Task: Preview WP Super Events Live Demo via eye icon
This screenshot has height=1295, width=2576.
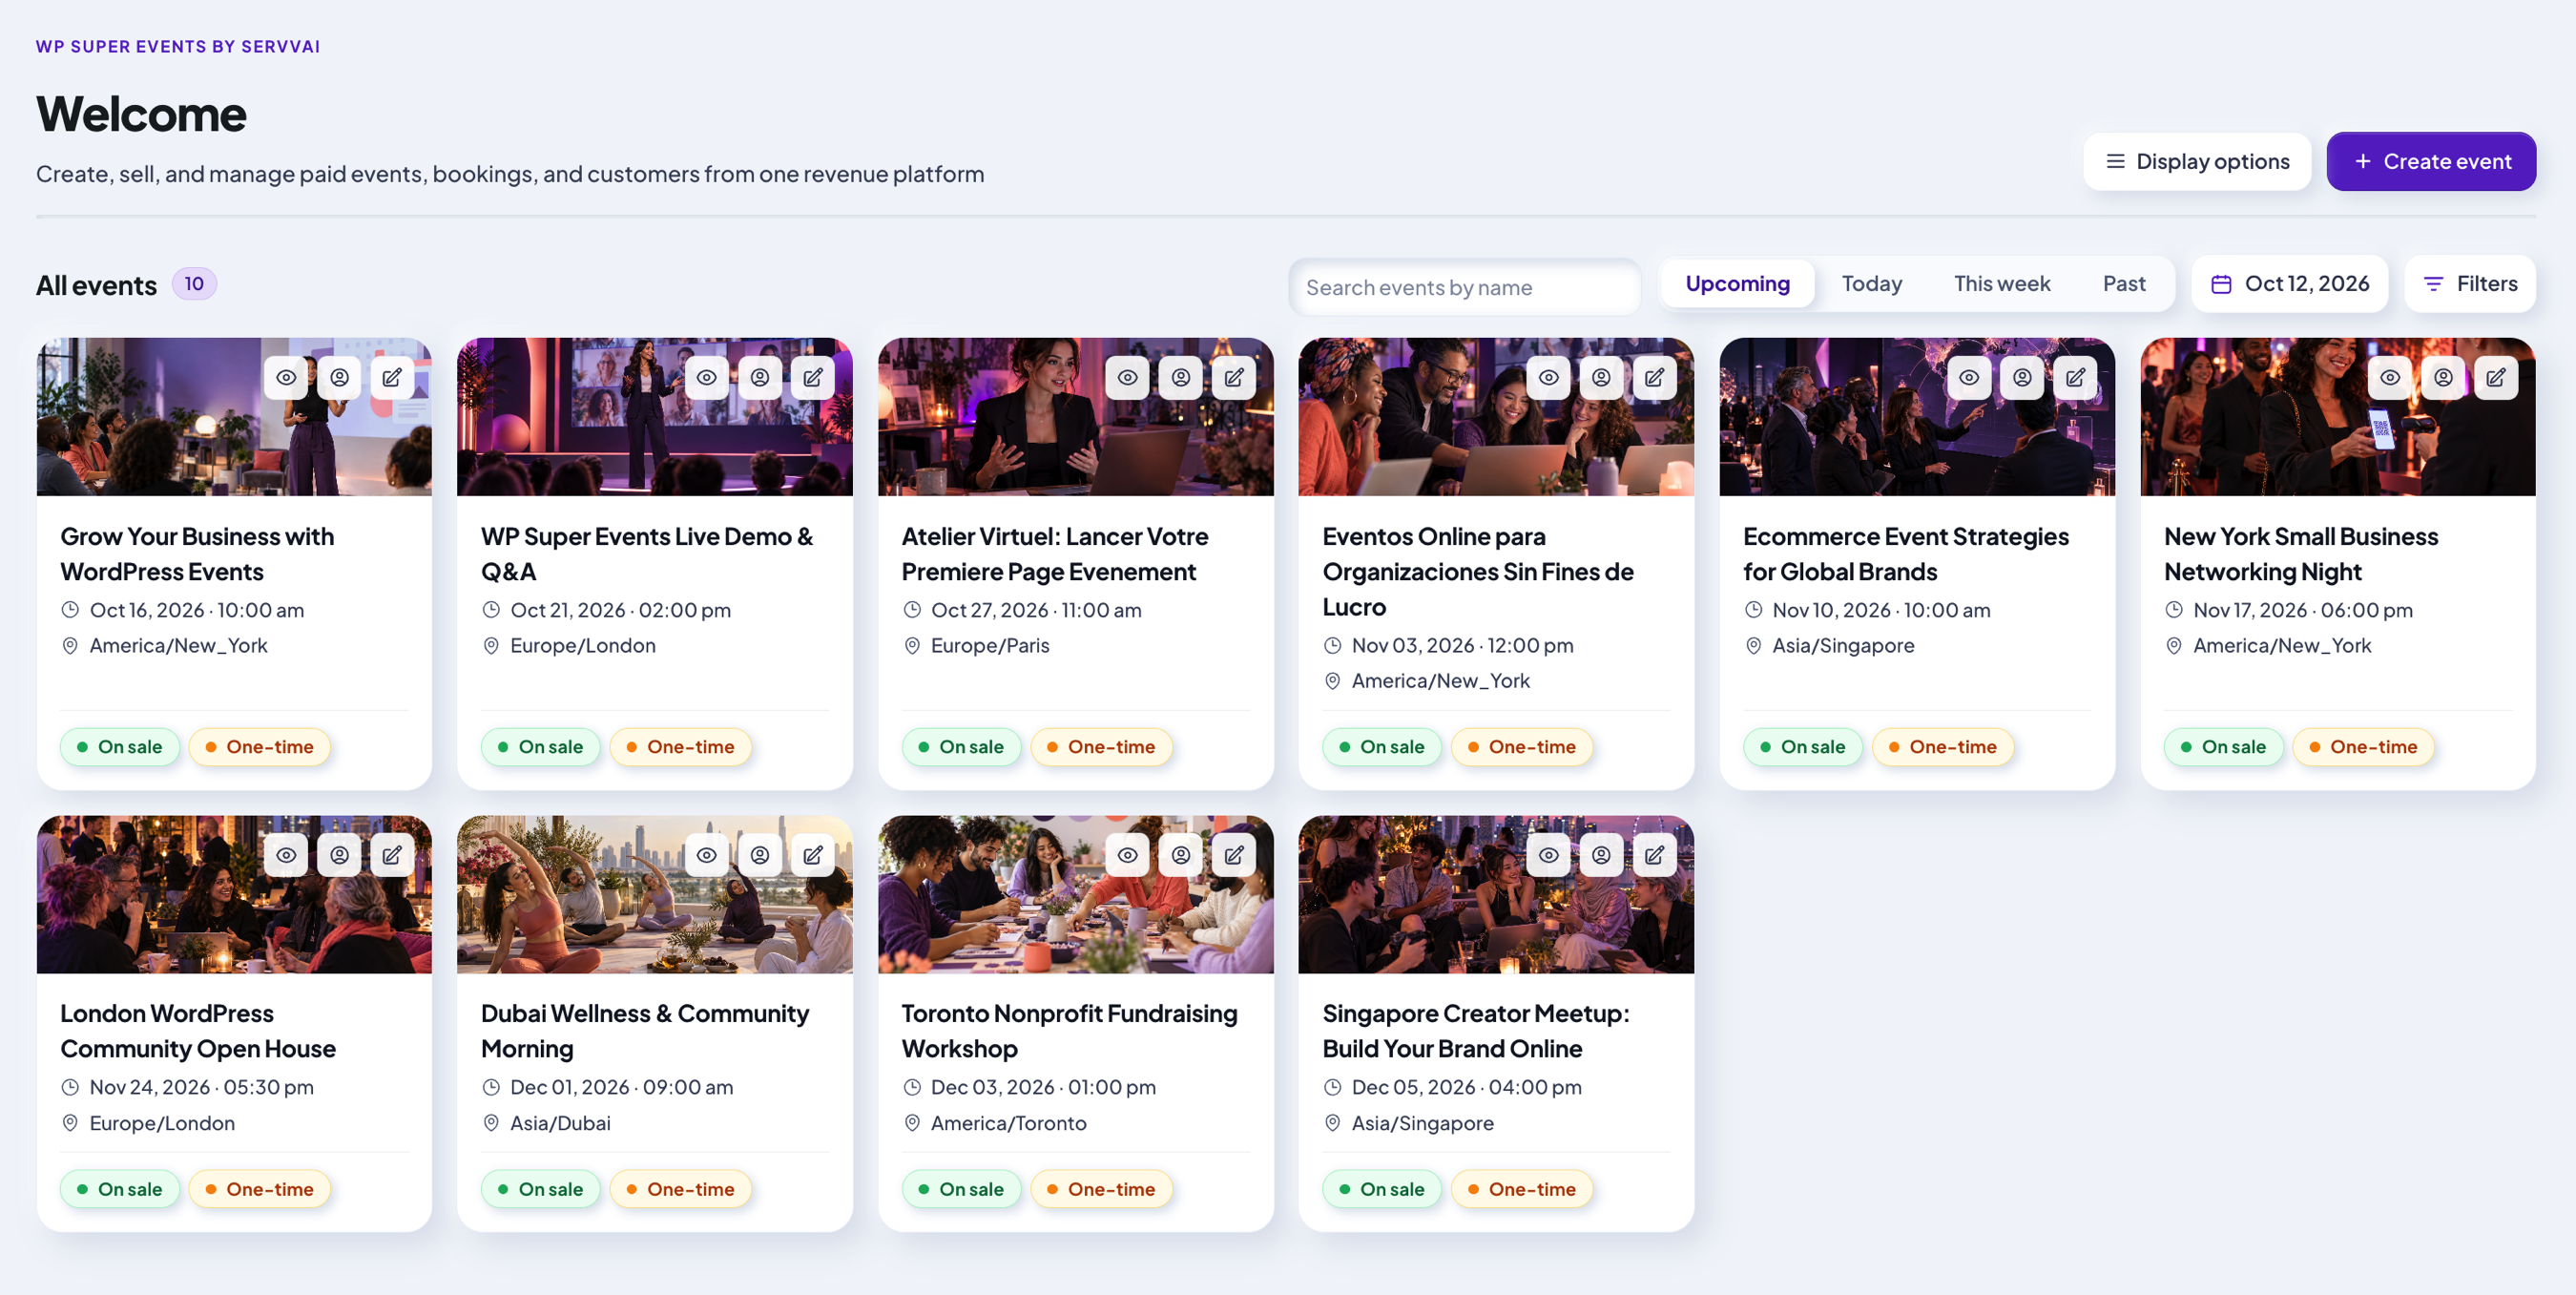Action: pos(707,378)
